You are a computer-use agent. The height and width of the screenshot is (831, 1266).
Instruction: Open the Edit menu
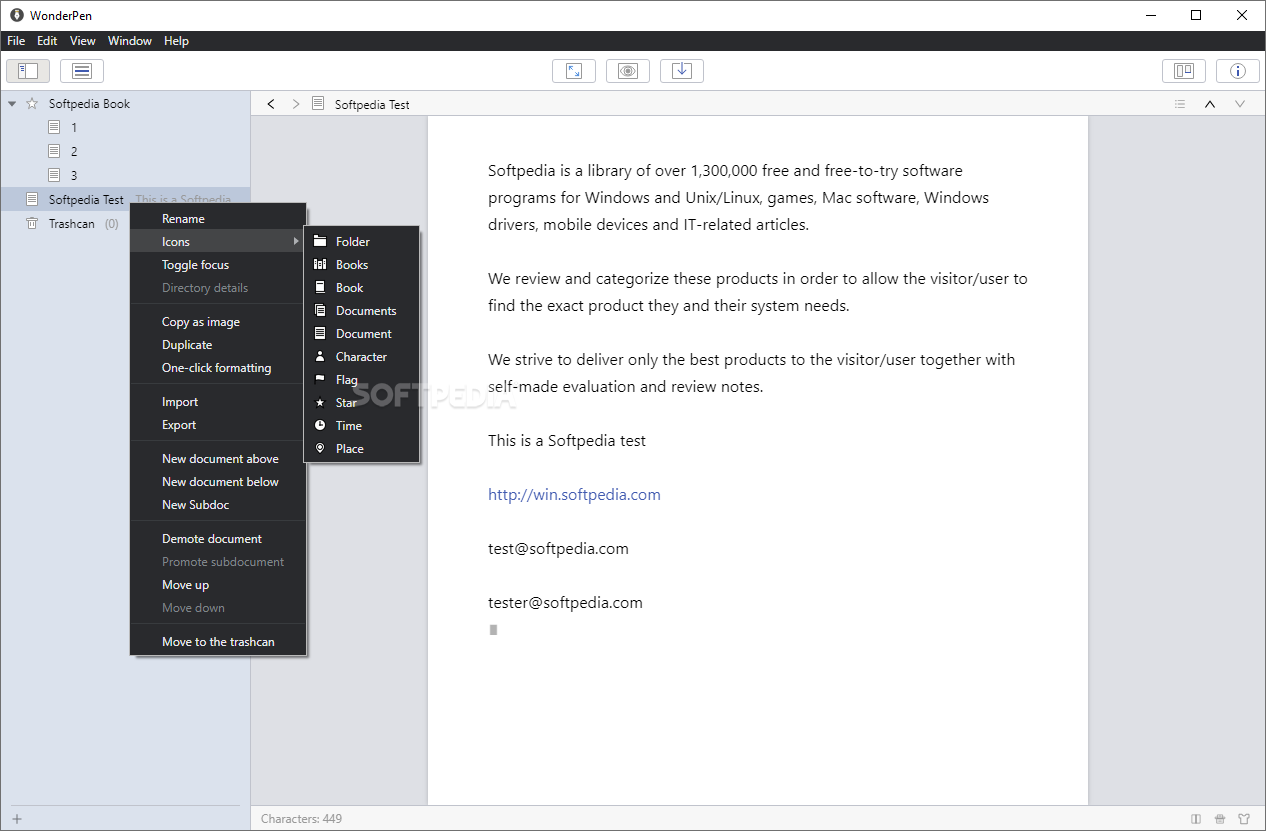point(47,41)
